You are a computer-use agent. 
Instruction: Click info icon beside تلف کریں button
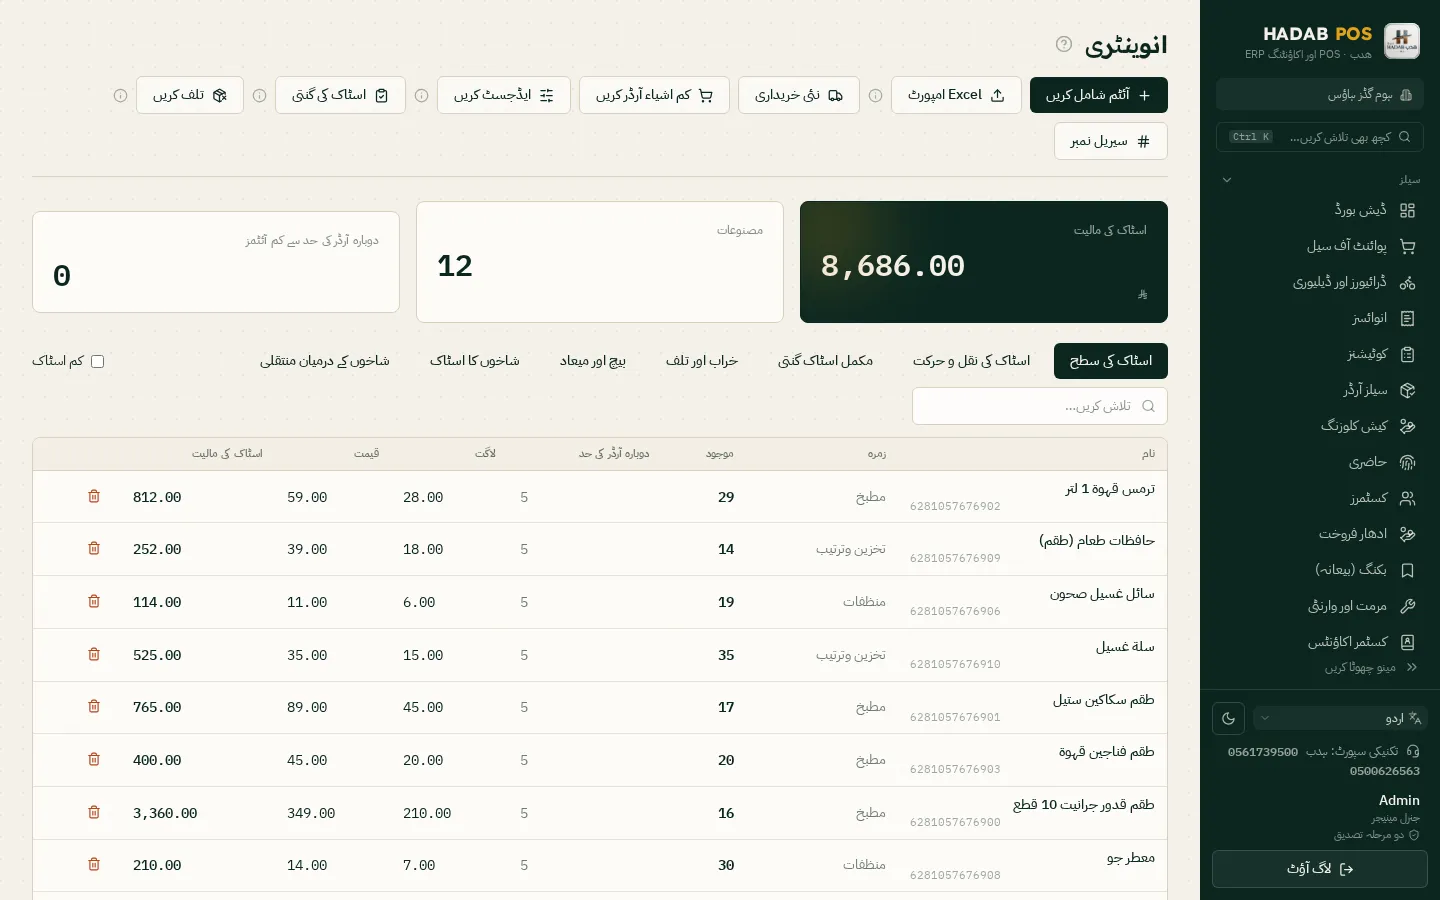click(121, 96)
